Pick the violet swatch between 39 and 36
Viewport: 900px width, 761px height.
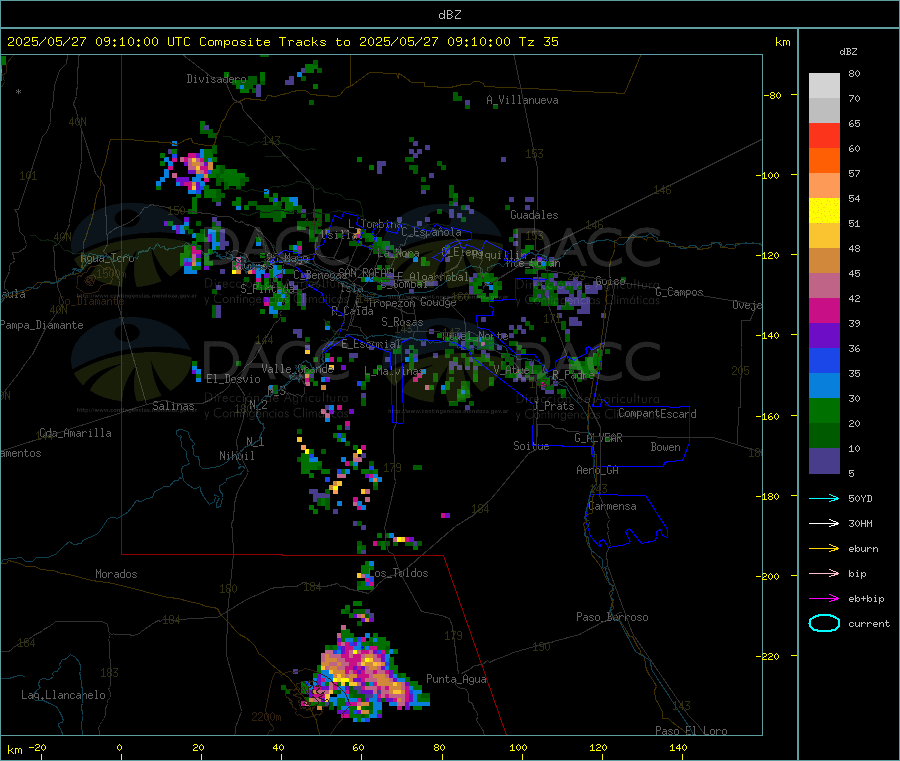tap(824, 336)
